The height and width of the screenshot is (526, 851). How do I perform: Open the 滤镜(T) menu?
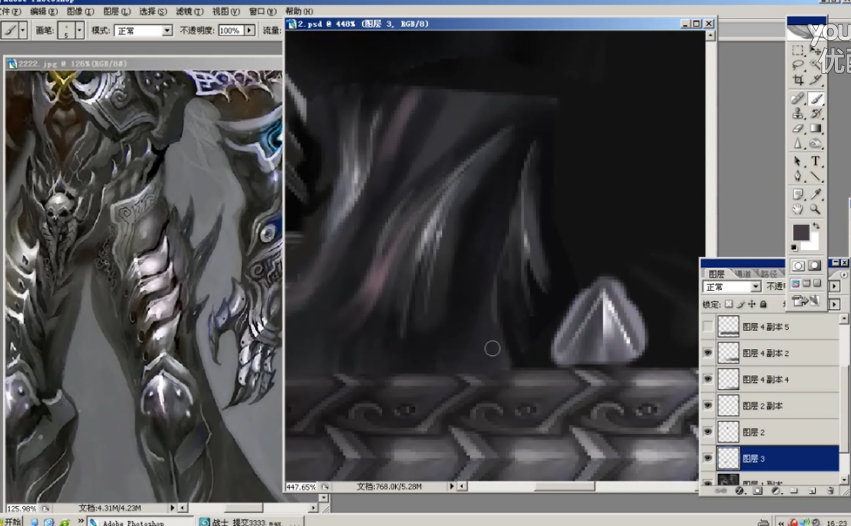[x=189, y=11]
